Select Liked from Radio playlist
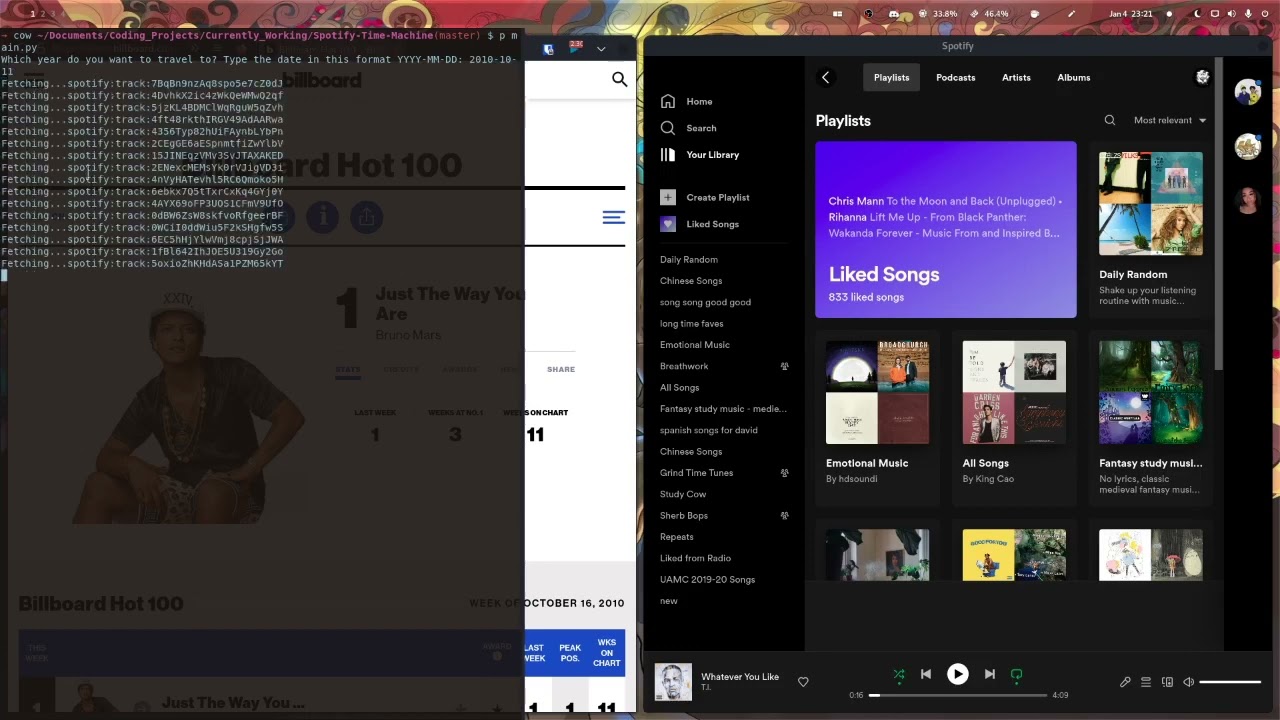The height and width of the screenshot is (720, 1280). [695, 558]
